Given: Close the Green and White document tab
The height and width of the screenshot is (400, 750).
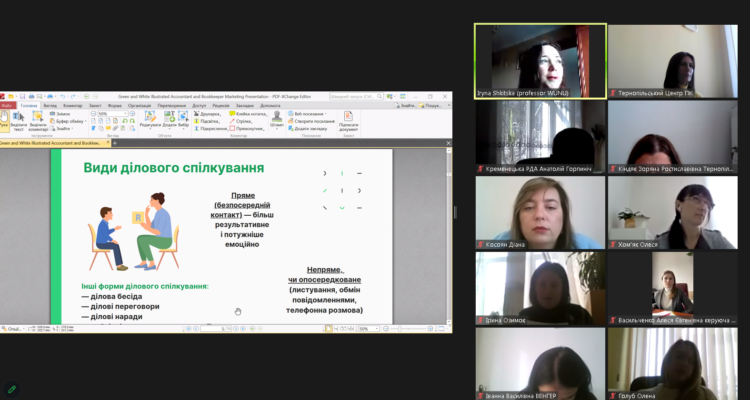Looking at the screenshot, I should [106, 142].
